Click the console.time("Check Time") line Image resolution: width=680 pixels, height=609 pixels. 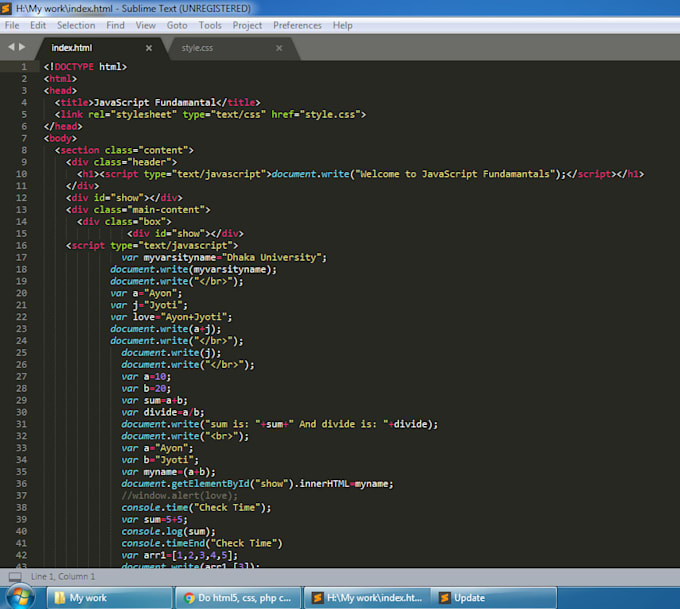pos(196,508)
